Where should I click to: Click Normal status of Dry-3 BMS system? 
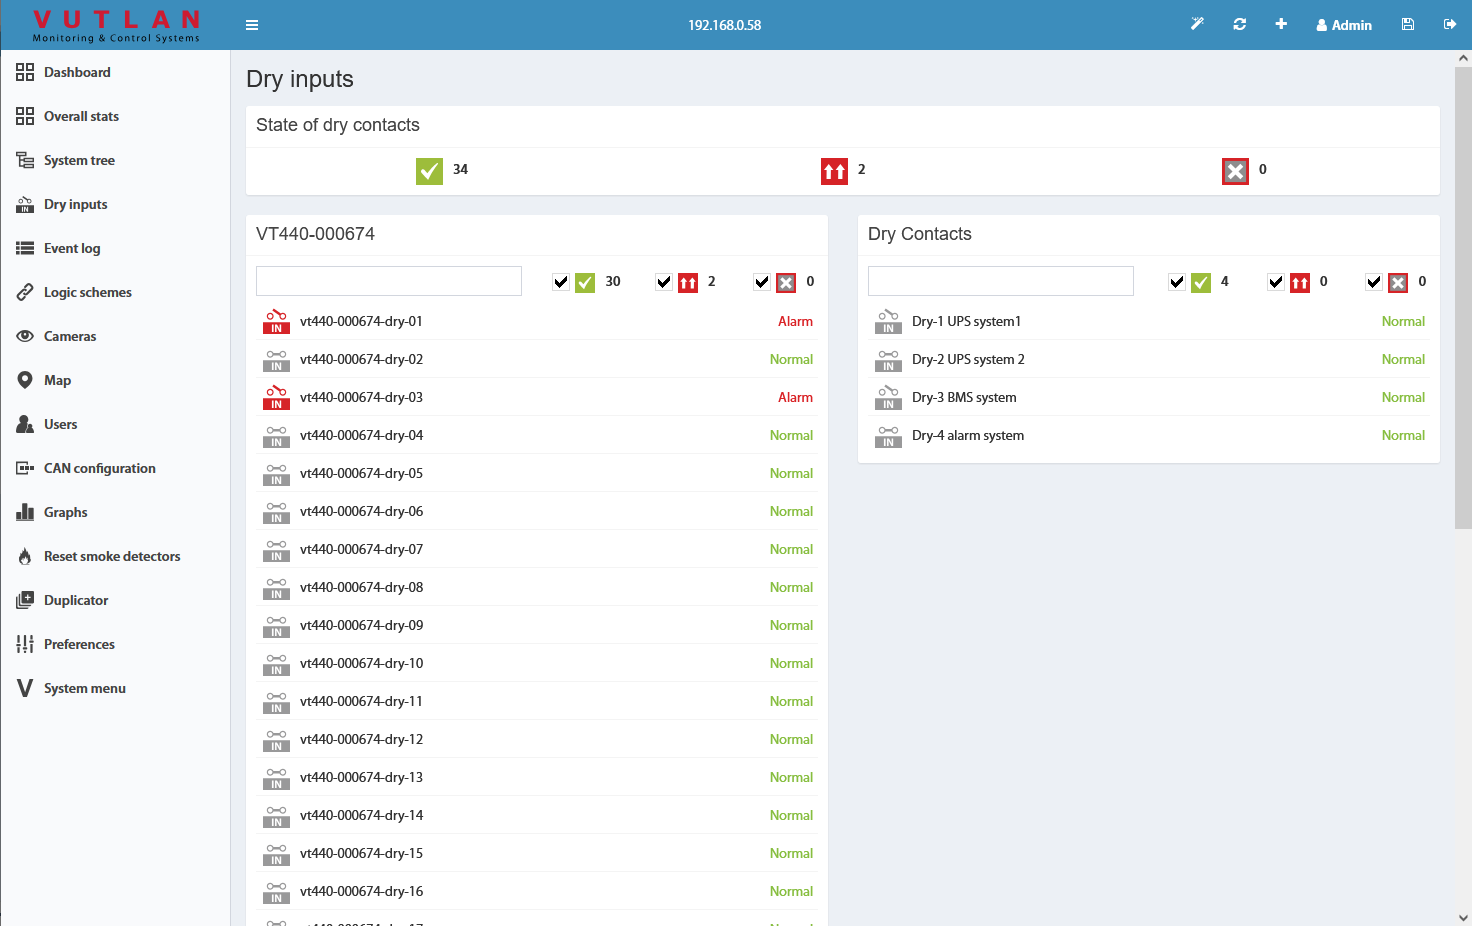tap(1403, 397)
